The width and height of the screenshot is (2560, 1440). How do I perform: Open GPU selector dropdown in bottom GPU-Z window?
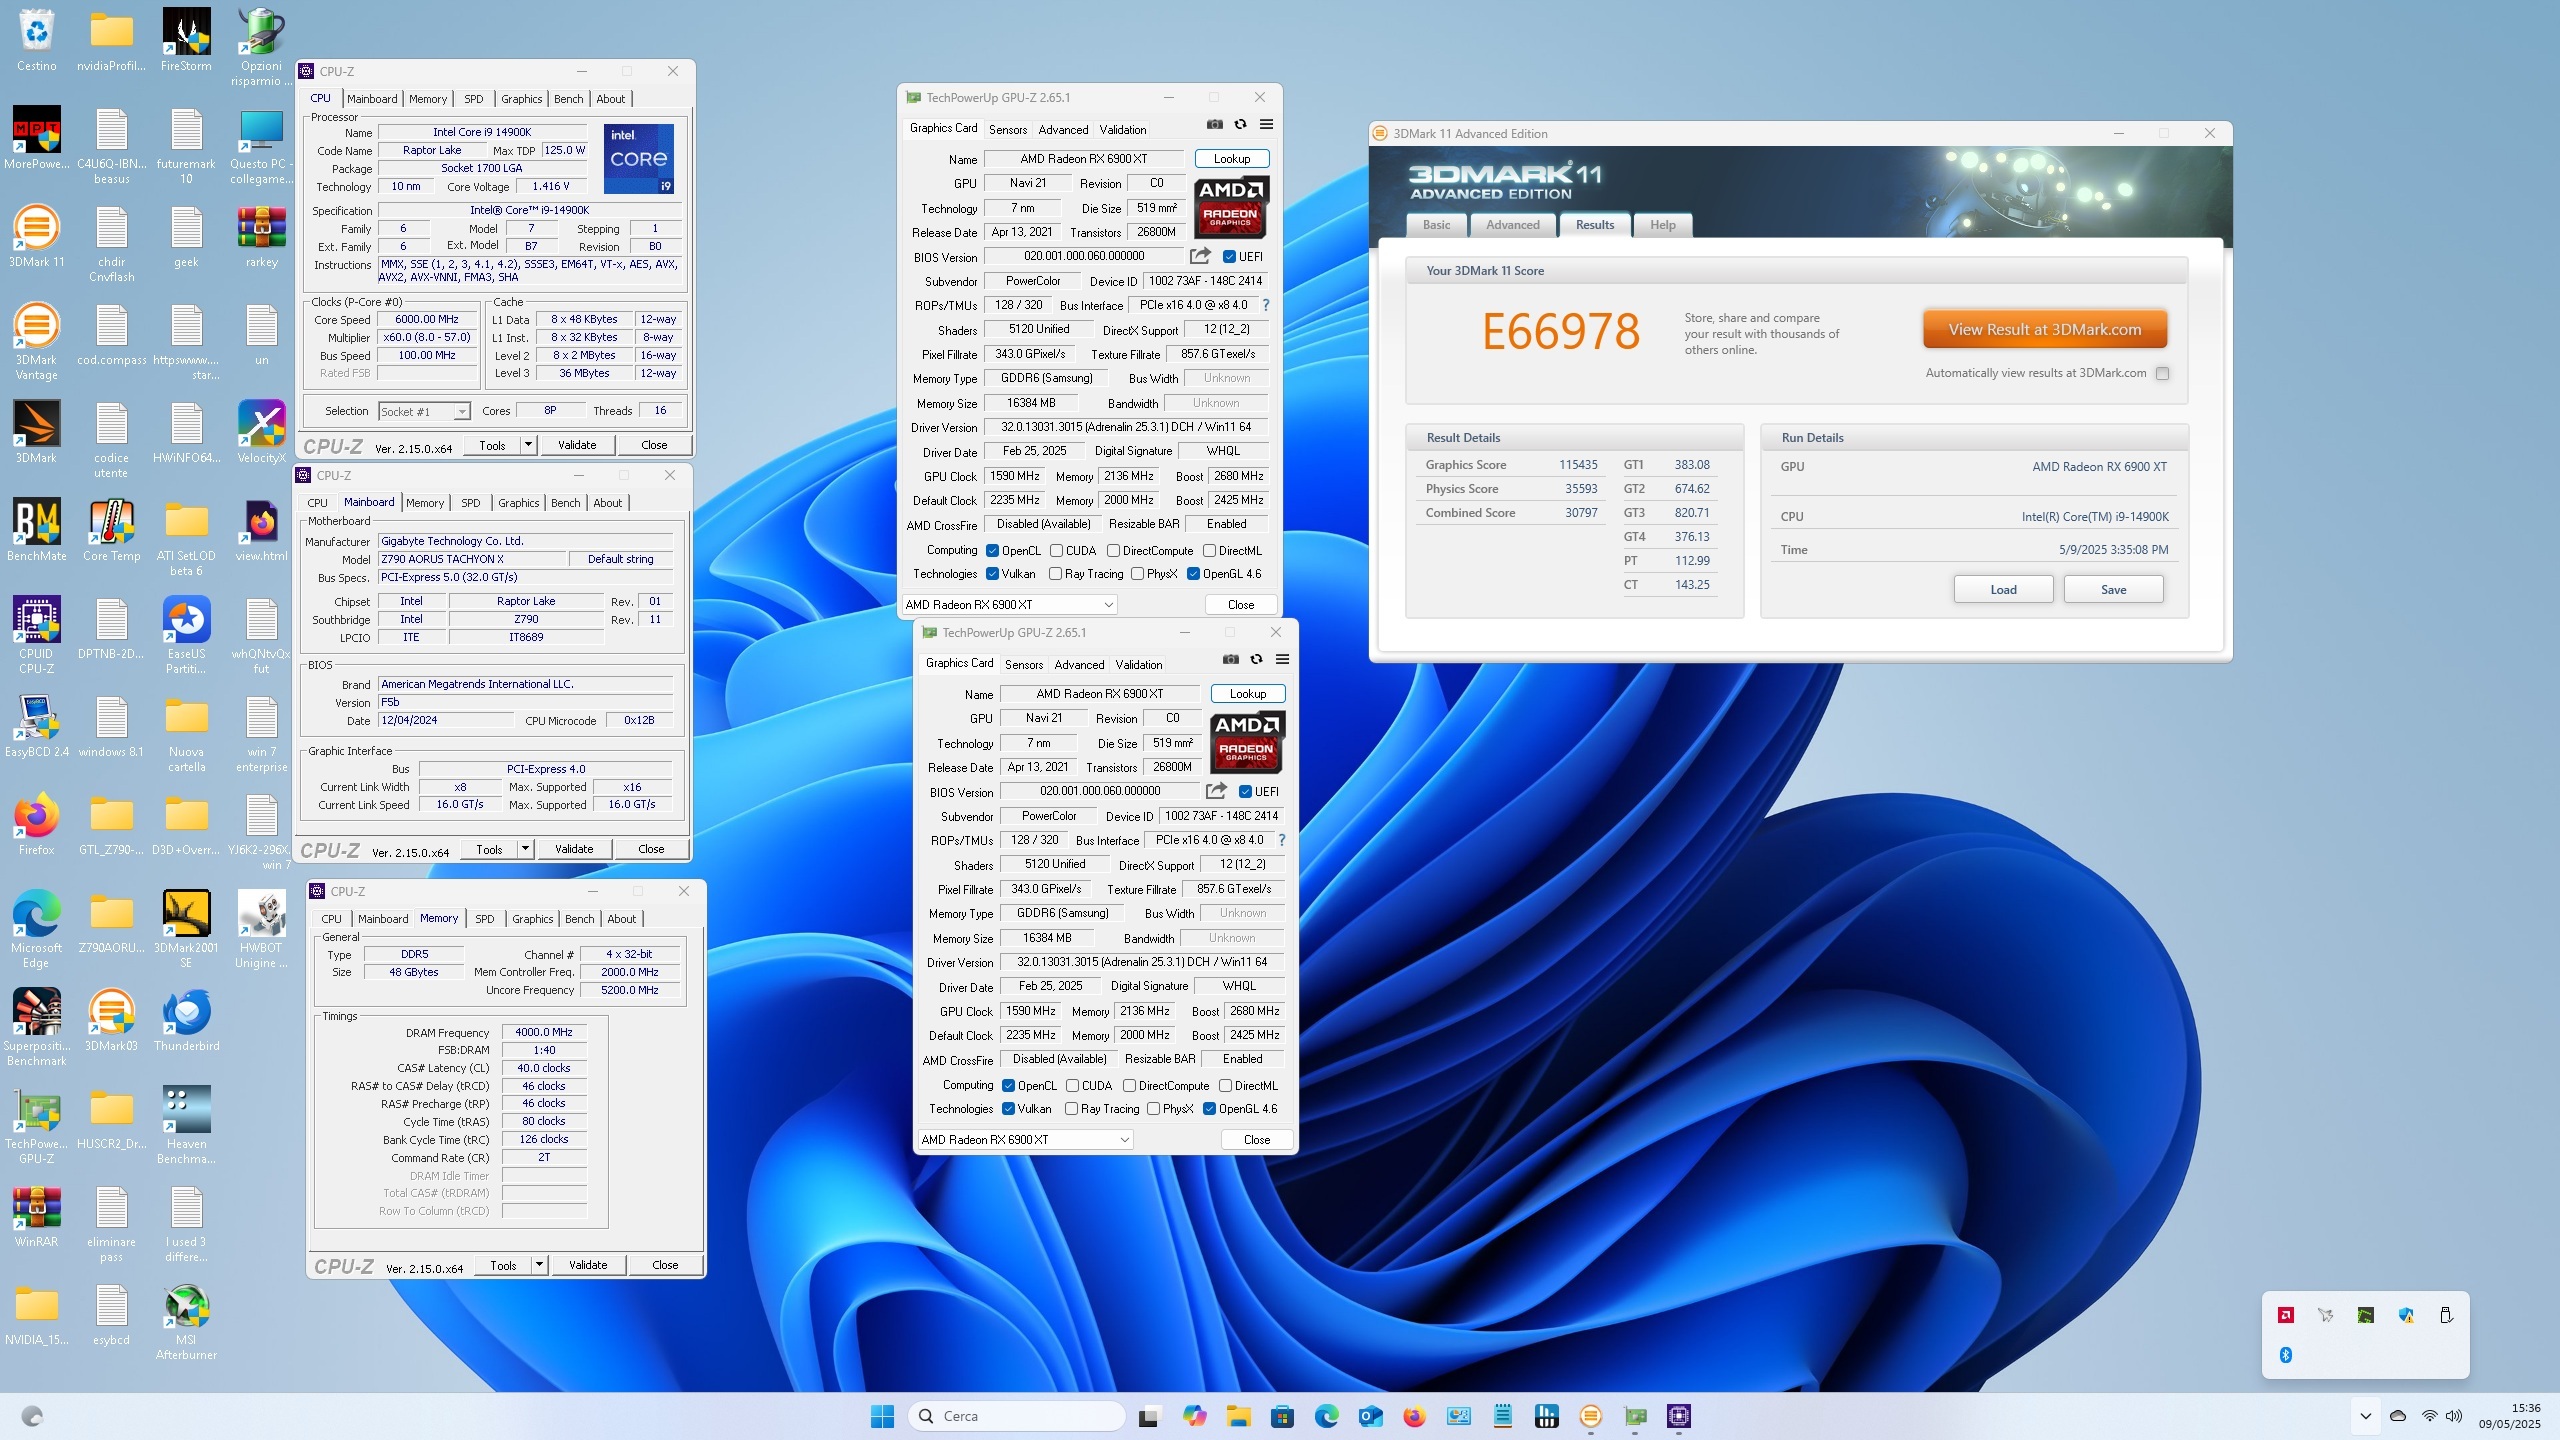[1025, 1140]
